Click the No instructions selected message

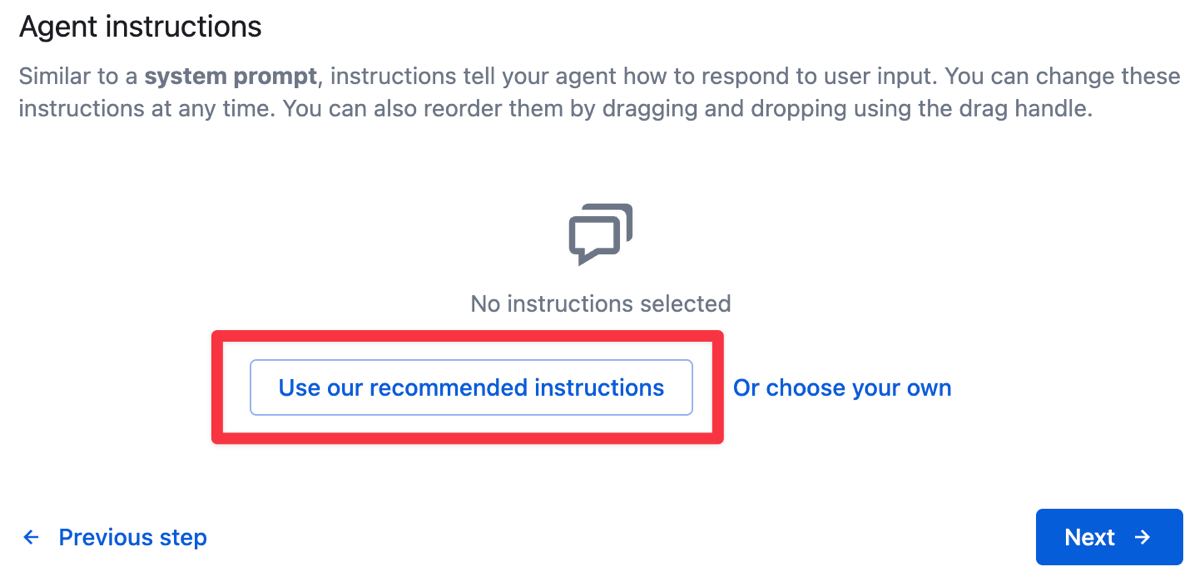tap(600, 303)
